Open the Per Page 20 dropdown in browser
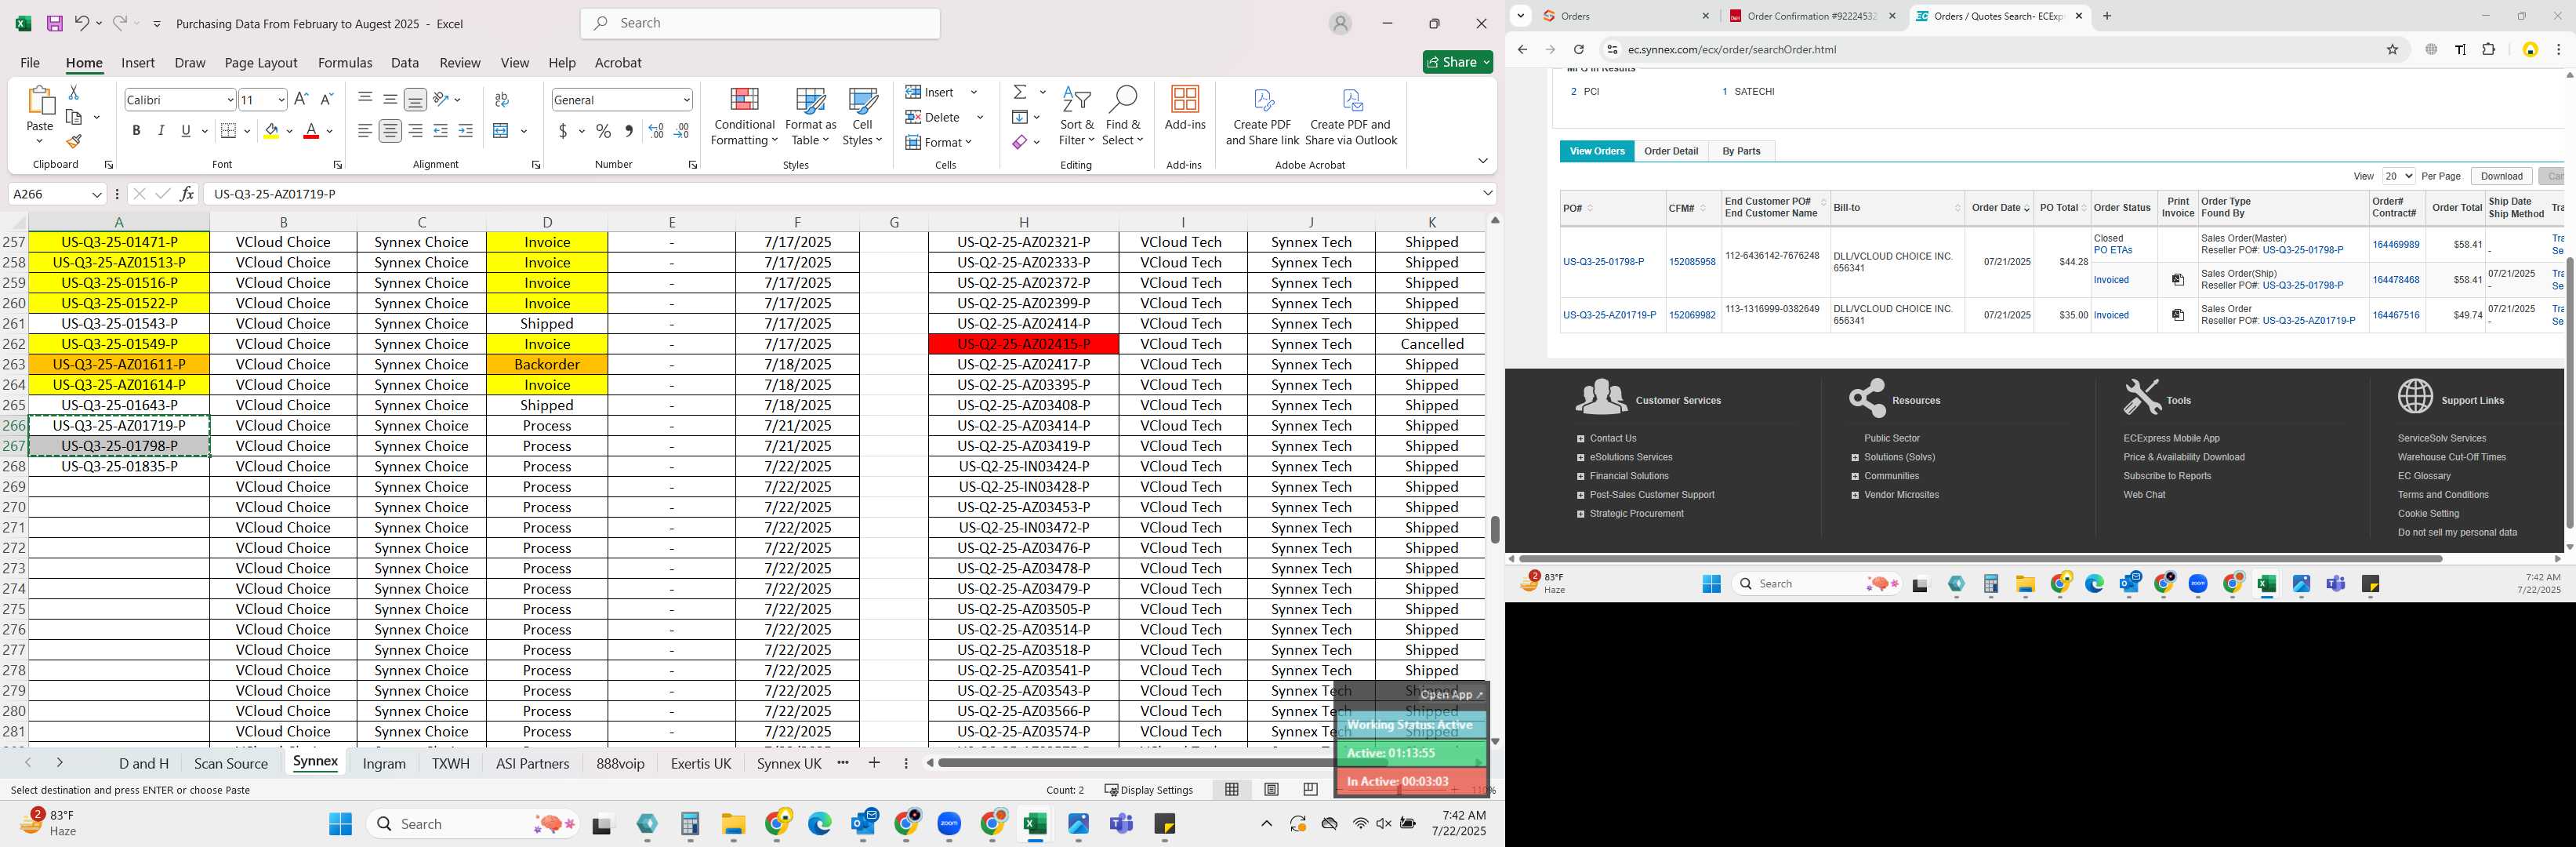This screenshot has height=847, width=2576. pyautogui.click(x=2398, y=176)
